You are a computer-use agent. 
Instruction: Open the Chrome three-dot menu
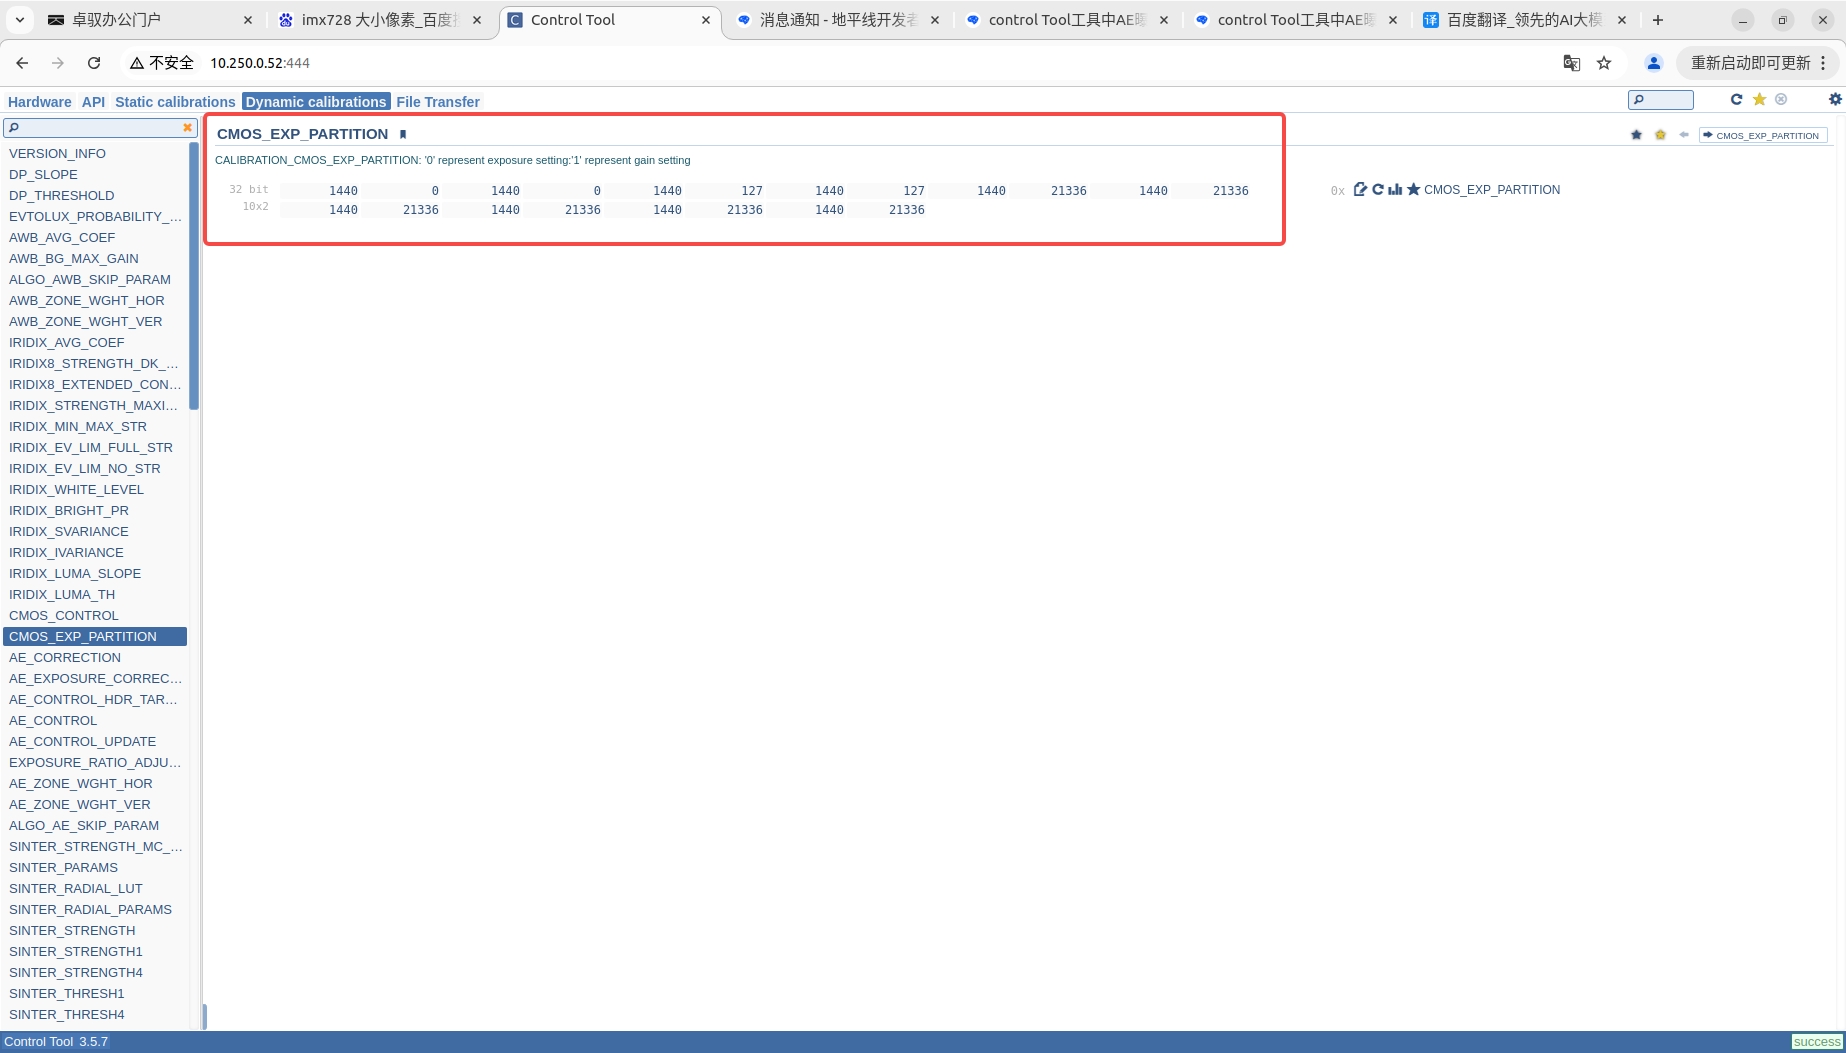pyautogui.click(x=1824, y=63)
